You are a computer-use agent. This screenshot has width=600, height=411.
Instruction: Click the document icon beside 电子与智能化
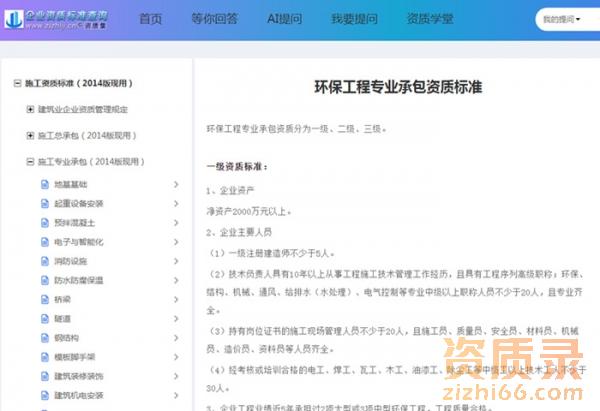[44, 242]
